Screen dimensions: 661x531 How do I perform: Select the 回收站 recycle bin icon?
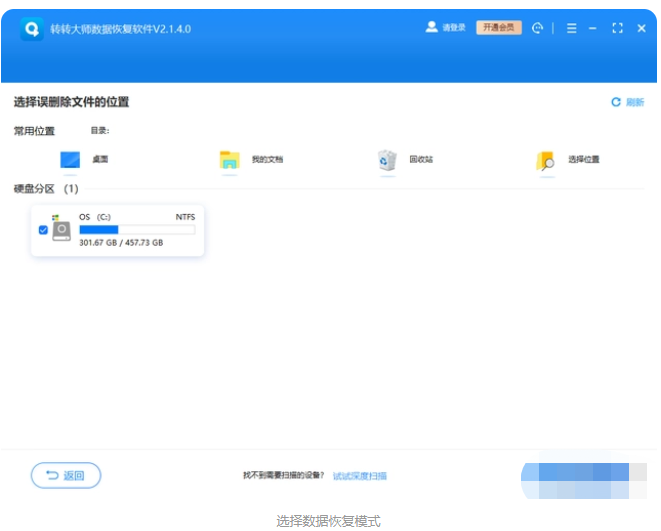387,160
